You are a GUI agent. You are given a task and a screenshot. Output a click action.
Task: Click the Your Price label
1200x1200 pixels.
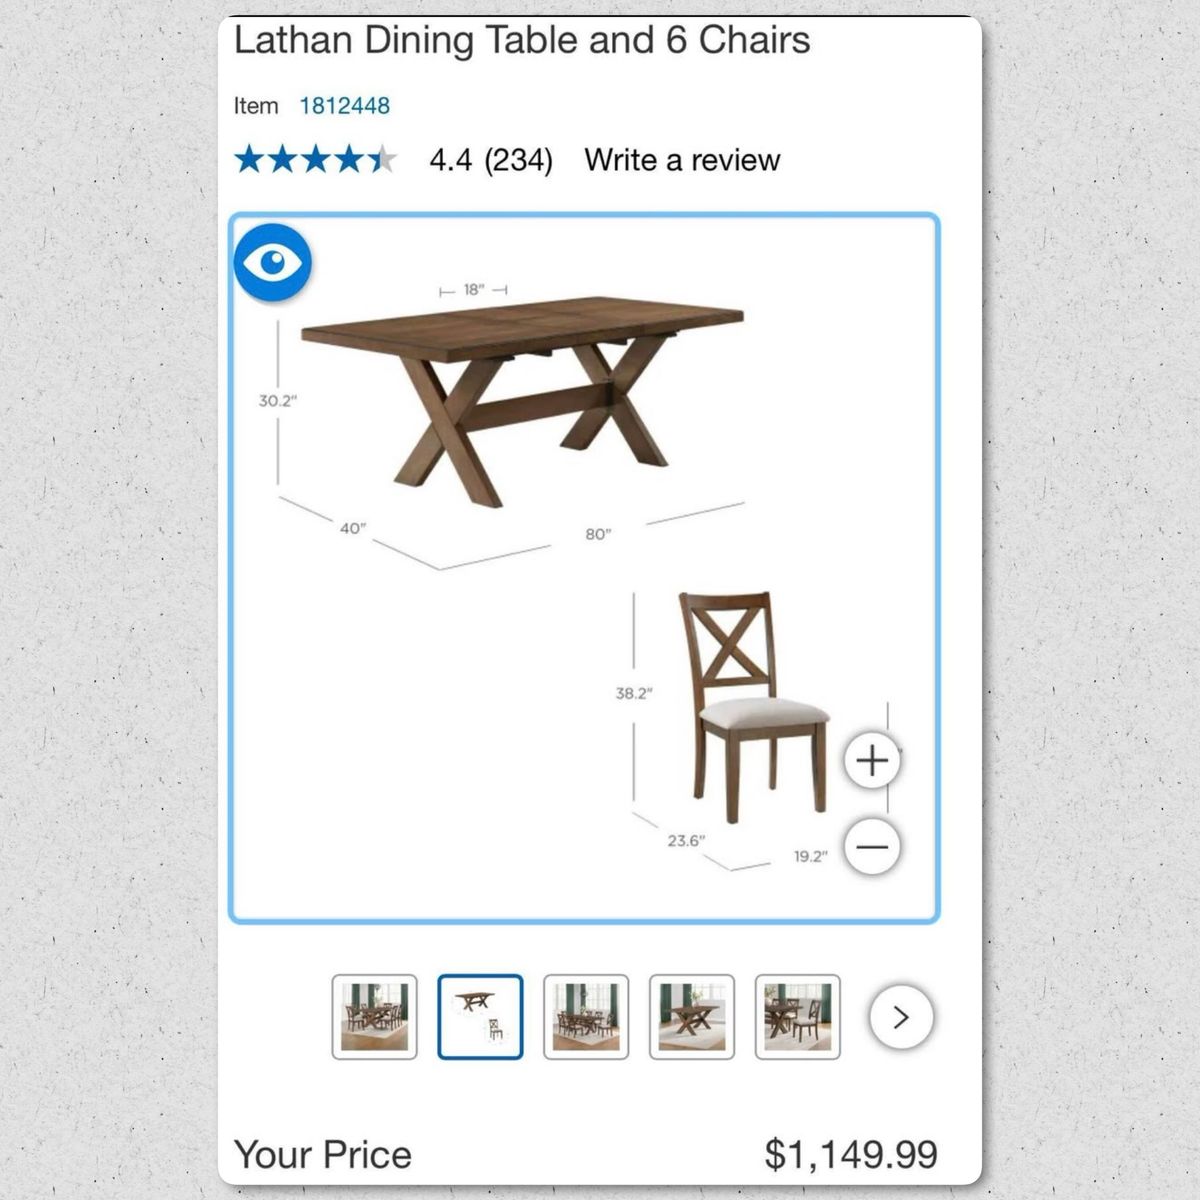[323, 1154]
